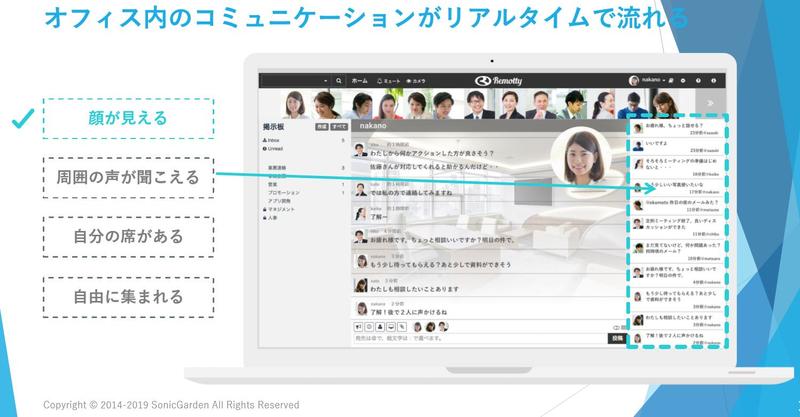Image resolution: width=800 pixels, height=417 pixels.
Task: Open the notes icon next to nakano menu
Action: click(671, 81)
